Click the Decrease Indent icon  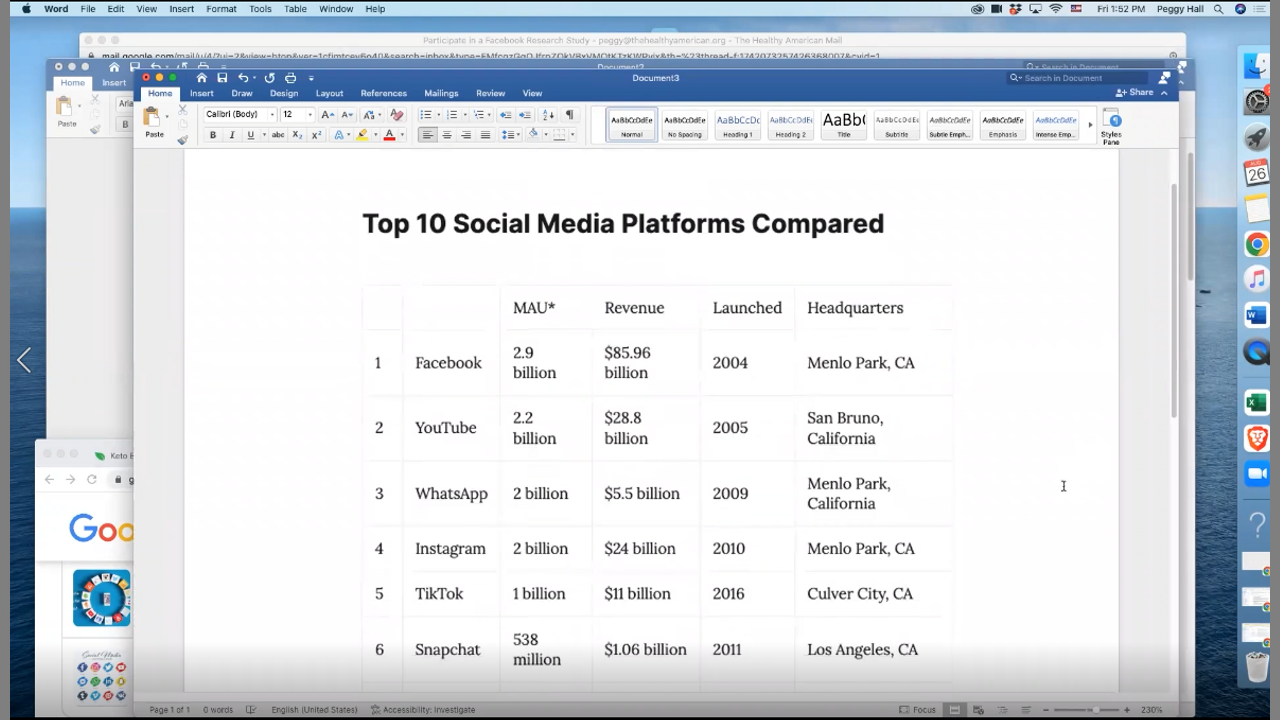506,115
